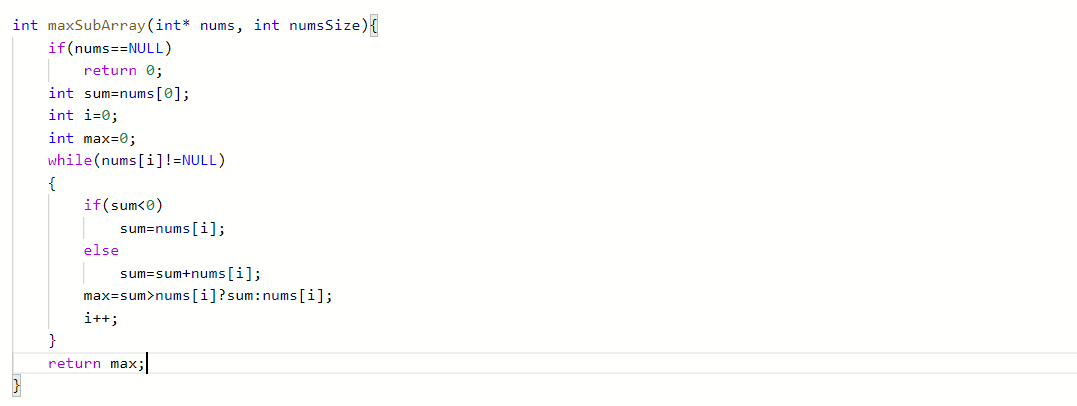The height and width of the screenshot is (406, 1077).
Task: Click the opening brace after numsSize)
Action: (374, 26)
